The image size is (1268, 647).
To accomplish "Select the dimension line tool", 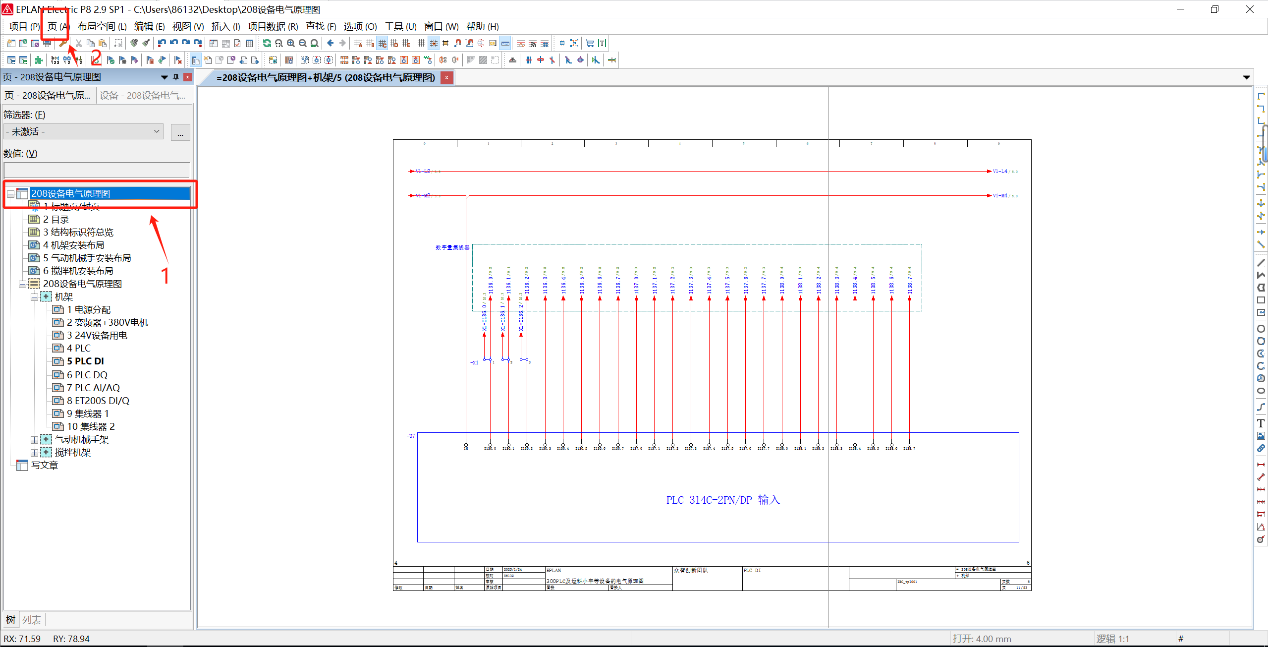I will click(x=1261, y=466).
